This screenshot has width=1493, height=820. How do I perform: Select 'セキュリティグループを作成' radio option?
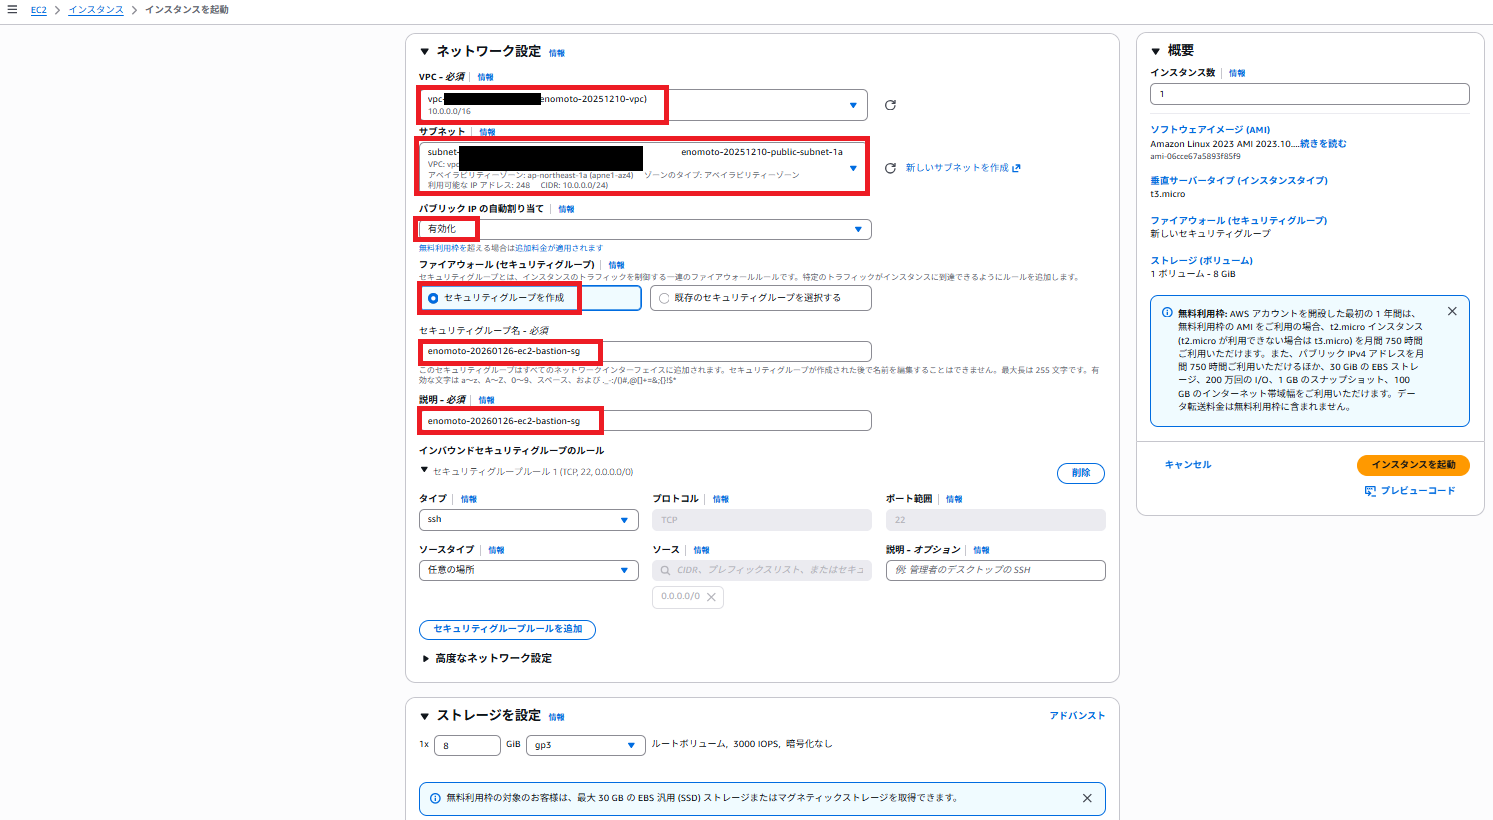(433, 298)
